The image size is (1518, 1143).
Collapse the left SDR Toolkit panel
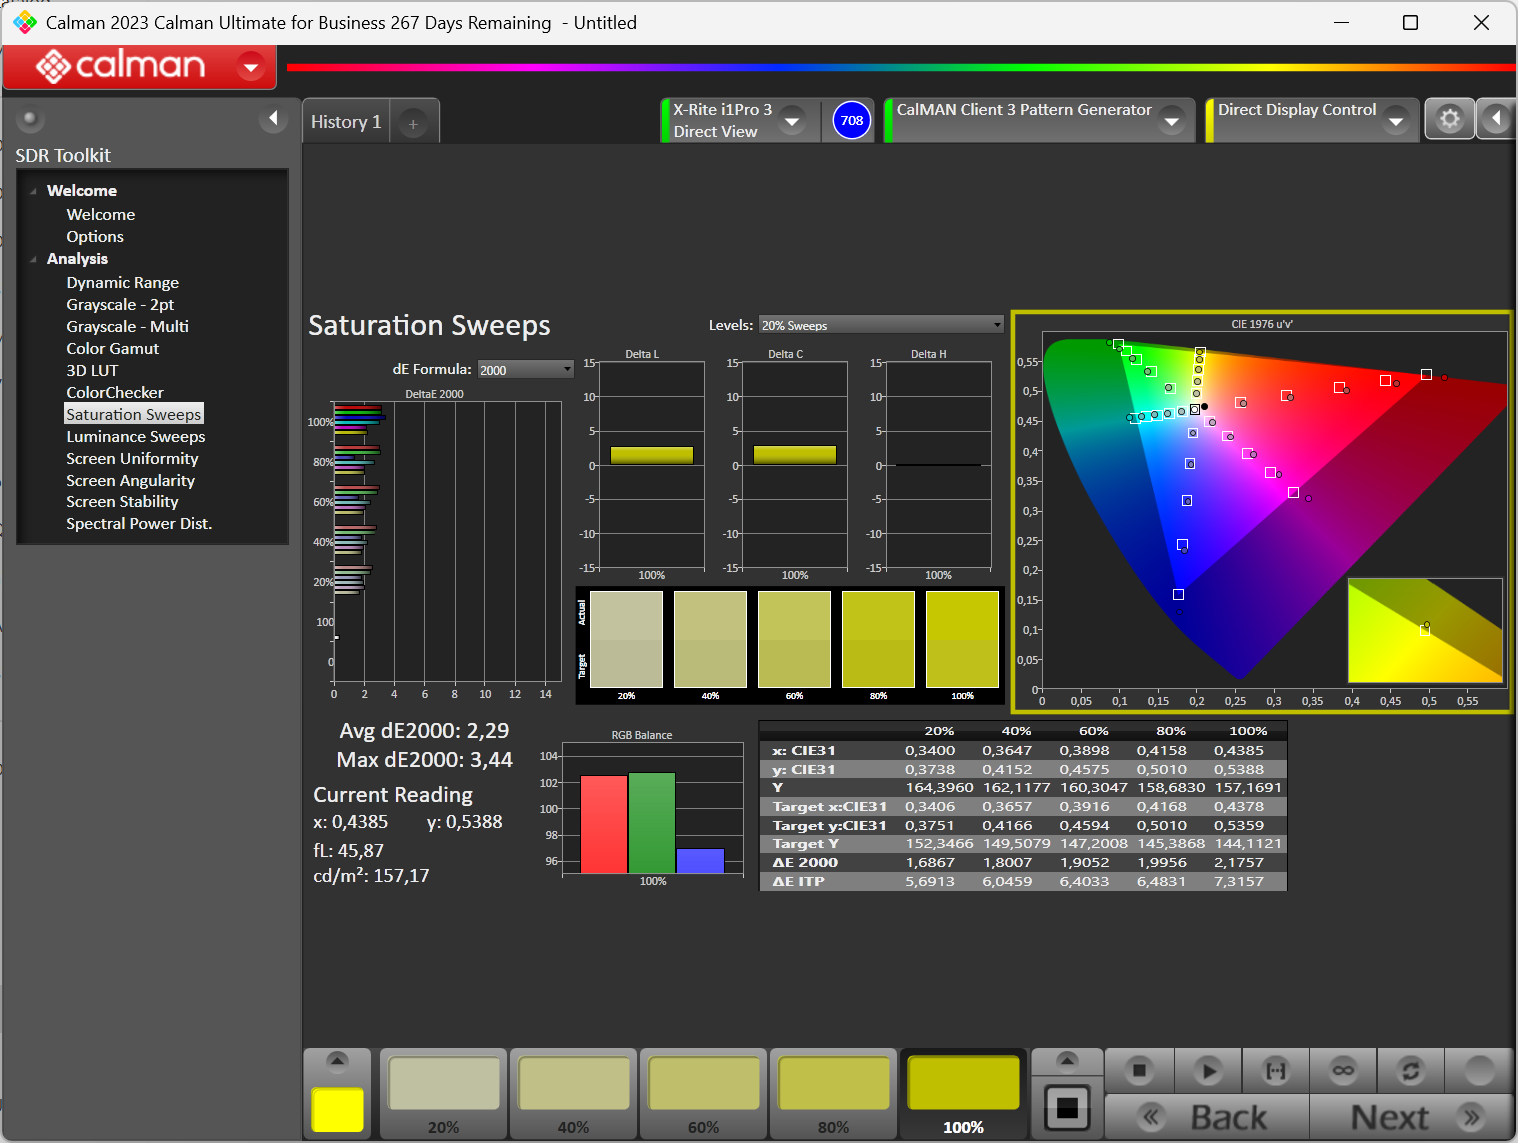(x=273, y=119)
